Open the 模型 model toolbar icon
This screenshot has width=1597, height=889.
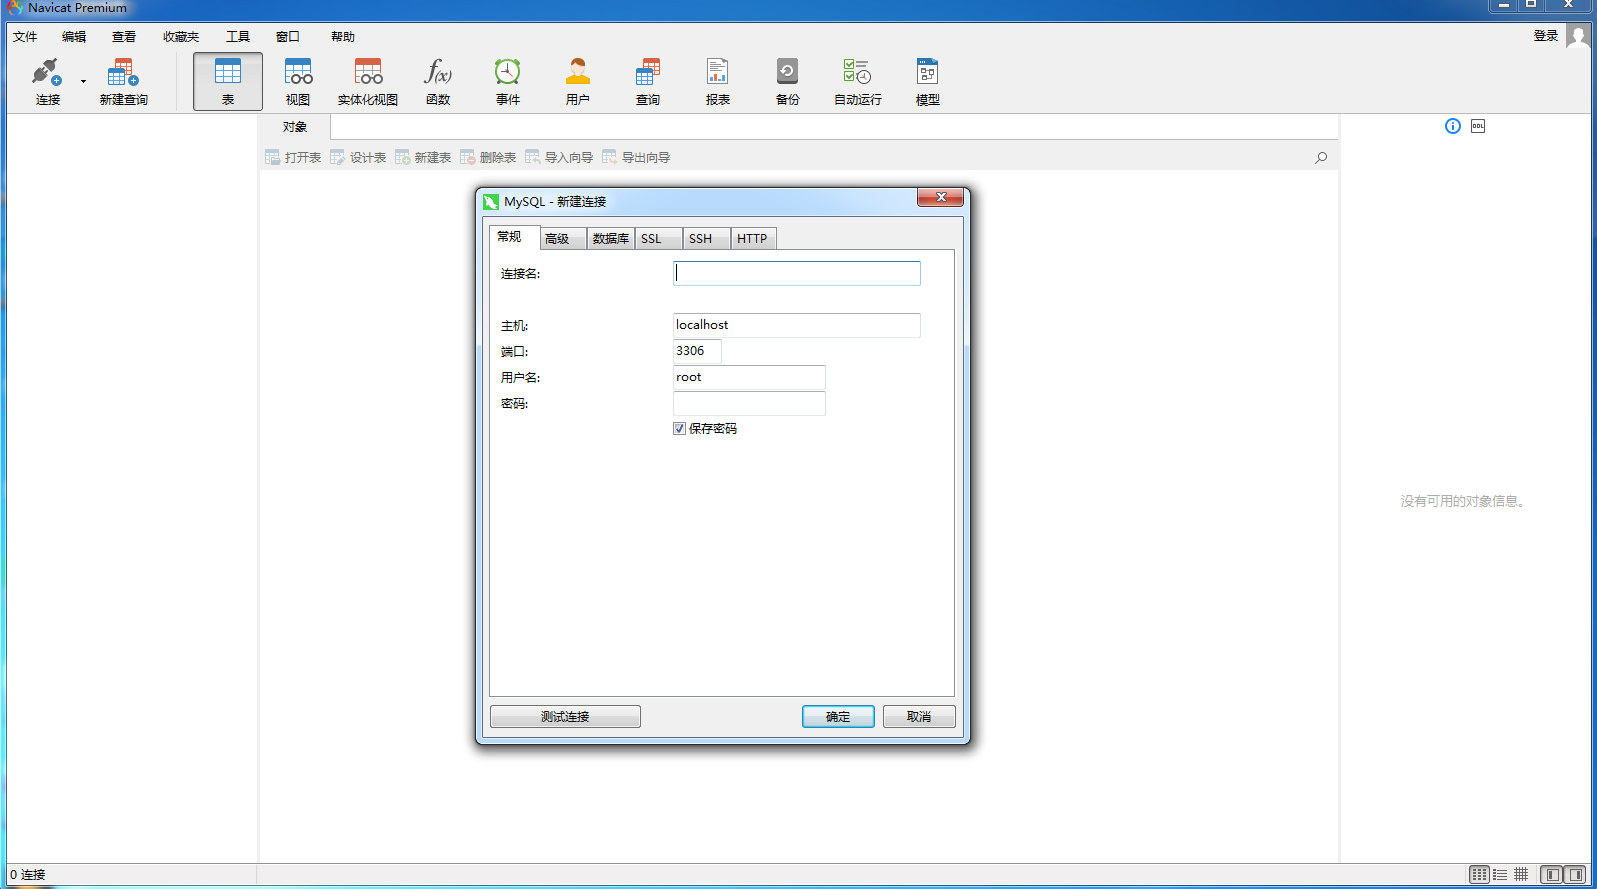pyautogui.click(x=928, y=81)
